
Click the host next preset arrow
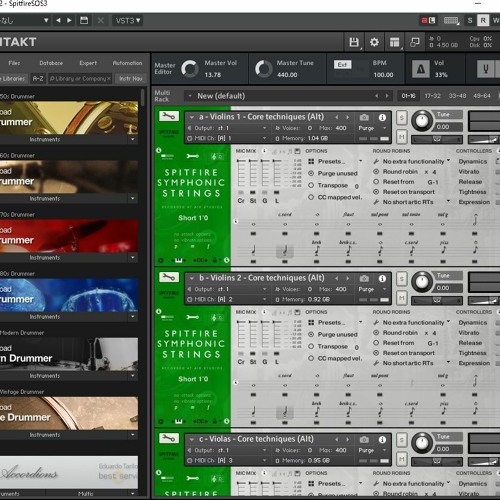coord(69,21)
